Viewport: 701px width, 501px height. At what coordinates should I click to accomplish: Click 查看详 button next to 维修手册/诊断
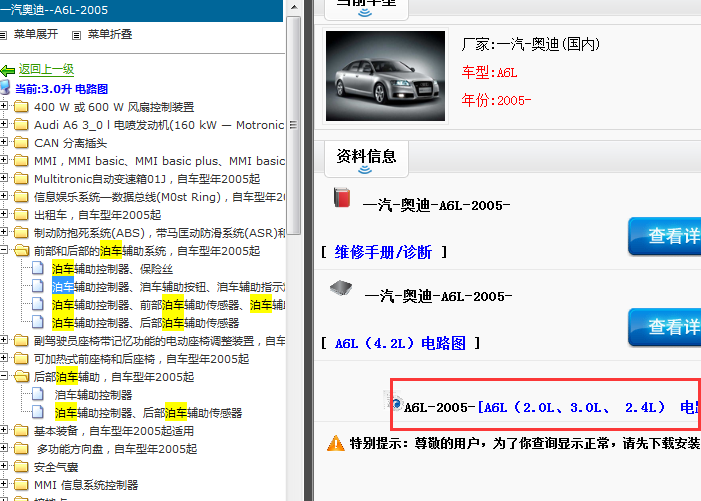point(665,236)
